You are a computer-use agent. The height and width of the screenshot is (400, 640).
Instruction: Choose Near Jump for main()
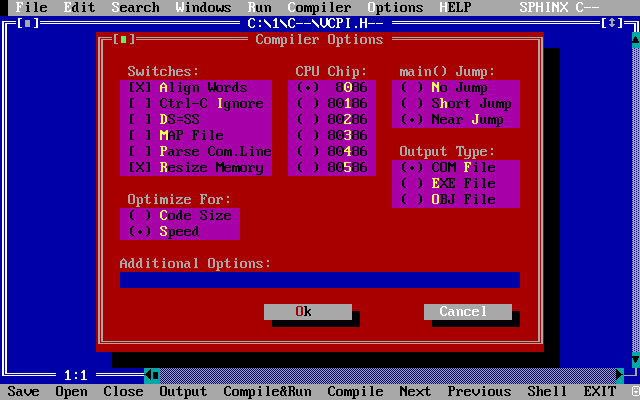click(x=456, y=120)
